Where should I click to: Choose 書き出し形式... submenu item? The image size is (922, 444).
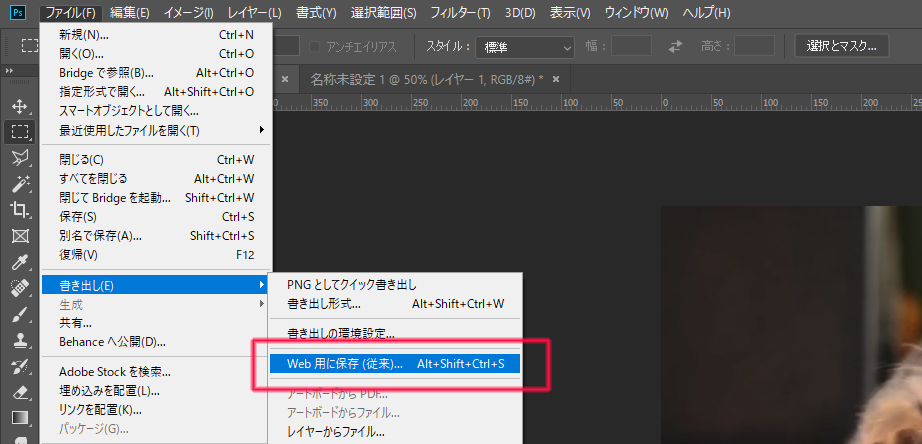tap(395, 303)
